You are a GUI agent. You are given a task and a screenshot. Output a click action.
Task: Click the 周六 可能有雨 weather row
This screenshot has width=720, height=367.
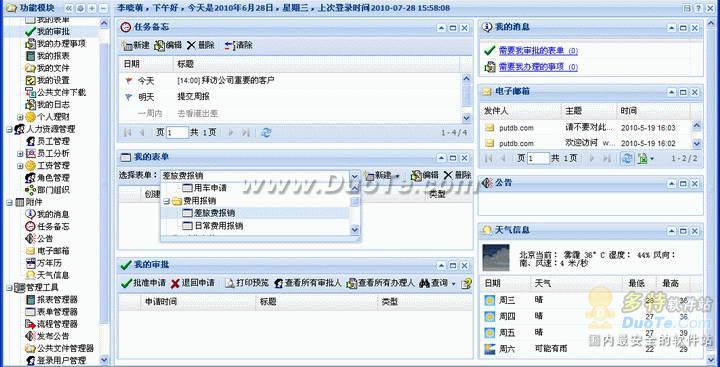(x=590, y=349)
